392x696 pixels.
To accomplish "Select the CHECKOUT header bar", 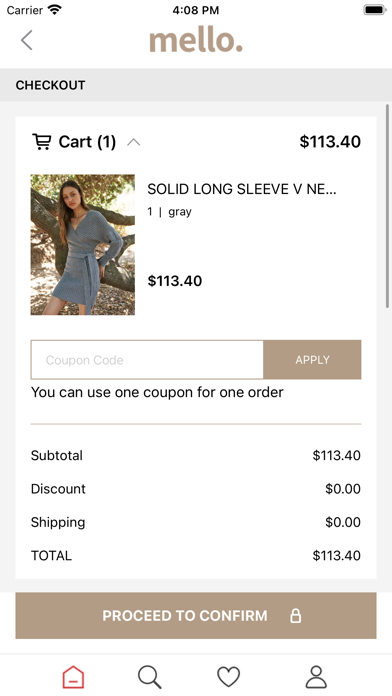I will tap(196, 85).
